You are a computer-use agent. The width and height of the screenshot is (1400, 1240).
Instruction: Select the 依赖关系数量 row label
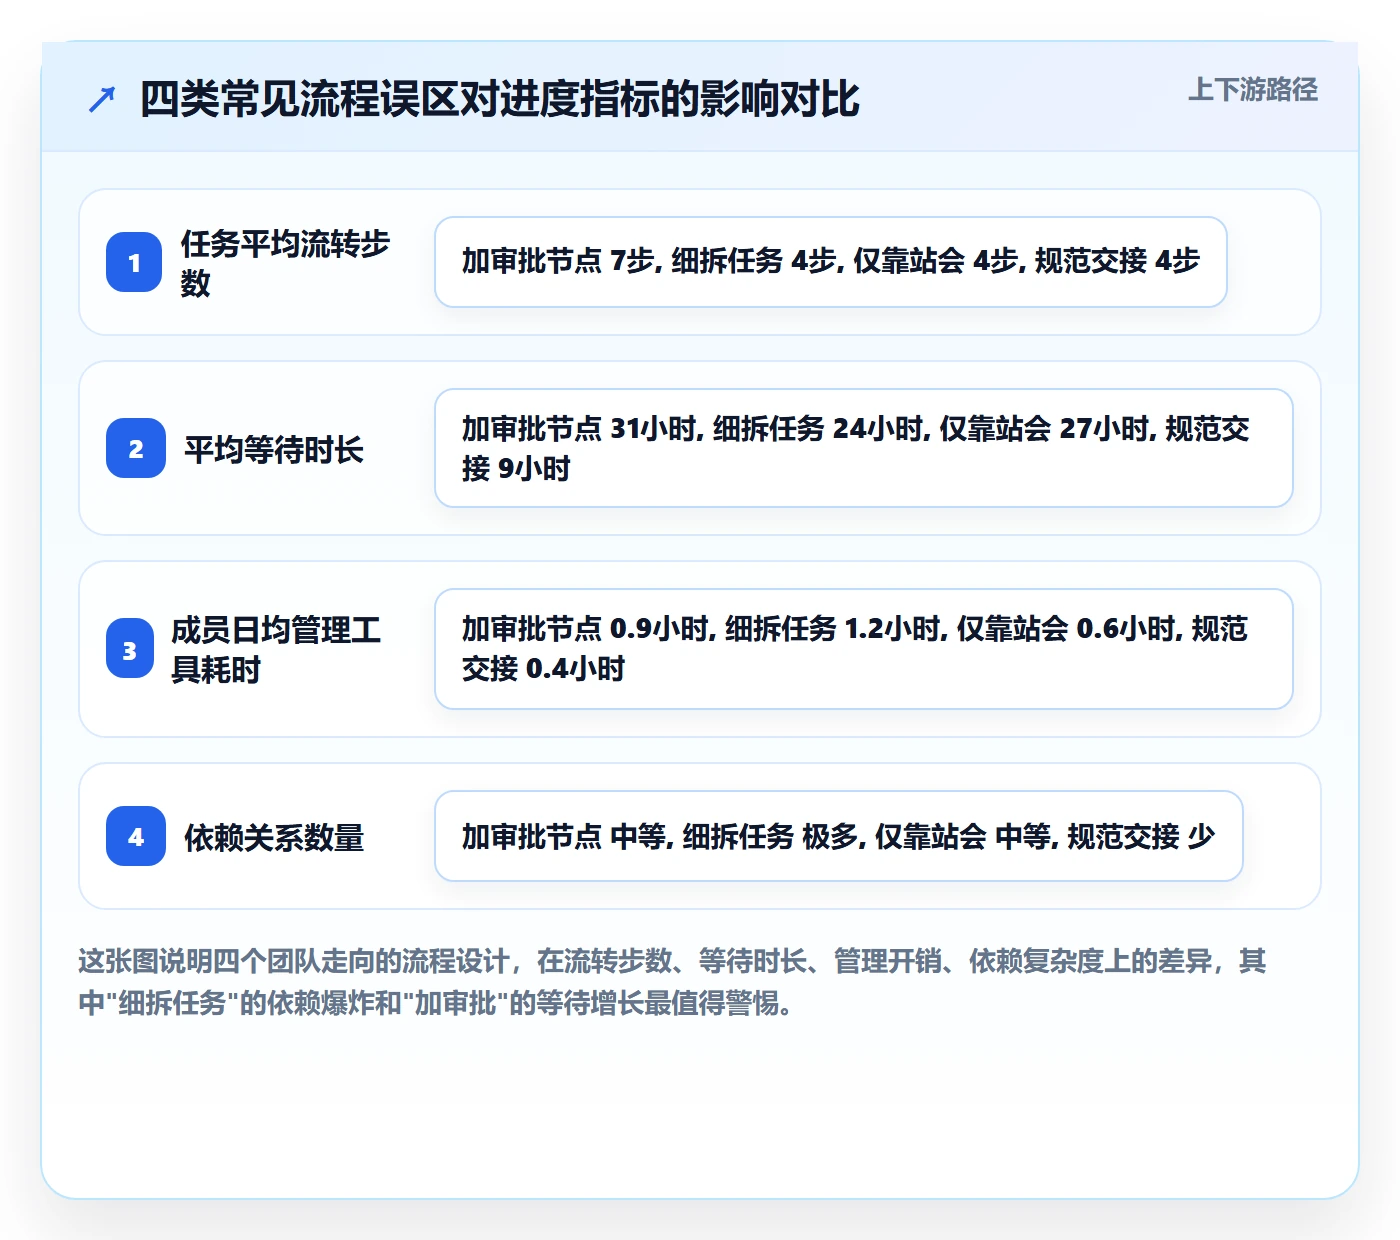[x=273, y=837]
